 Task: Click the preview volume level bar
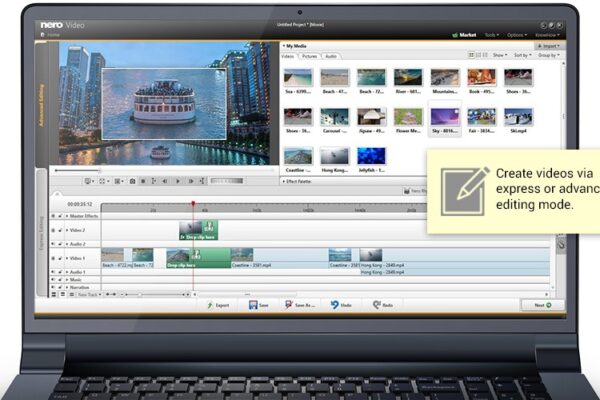pyautogui.click(x=227, y=181)
